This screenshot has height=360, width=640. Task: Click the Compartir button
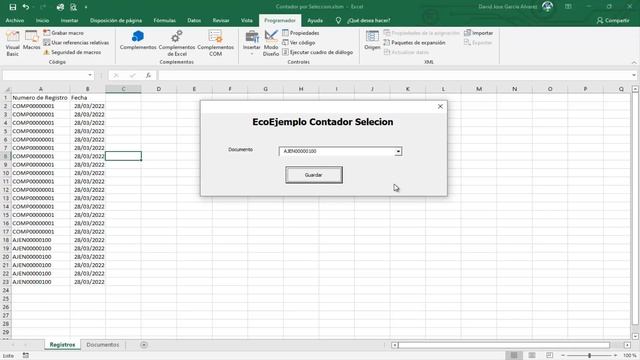pos(613,20)
